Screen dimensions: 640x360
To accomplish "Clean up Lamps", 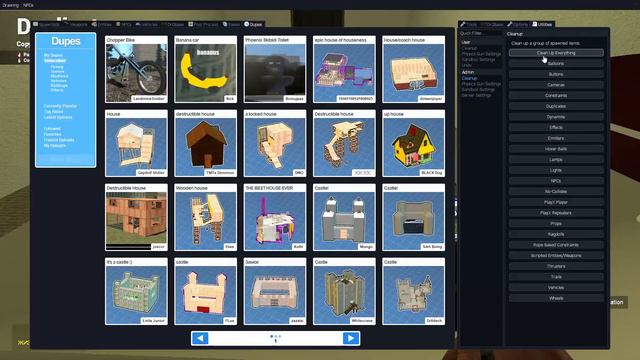I will pyautogui.click(x=556, y=160).
